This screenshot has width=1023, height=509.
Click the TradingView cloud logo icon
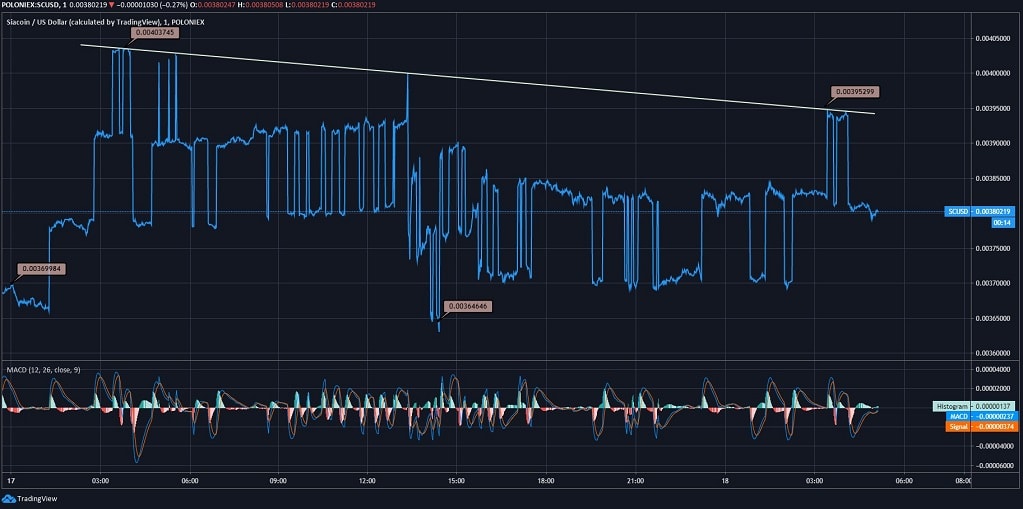pyautogui.click(x=9, y=498)
